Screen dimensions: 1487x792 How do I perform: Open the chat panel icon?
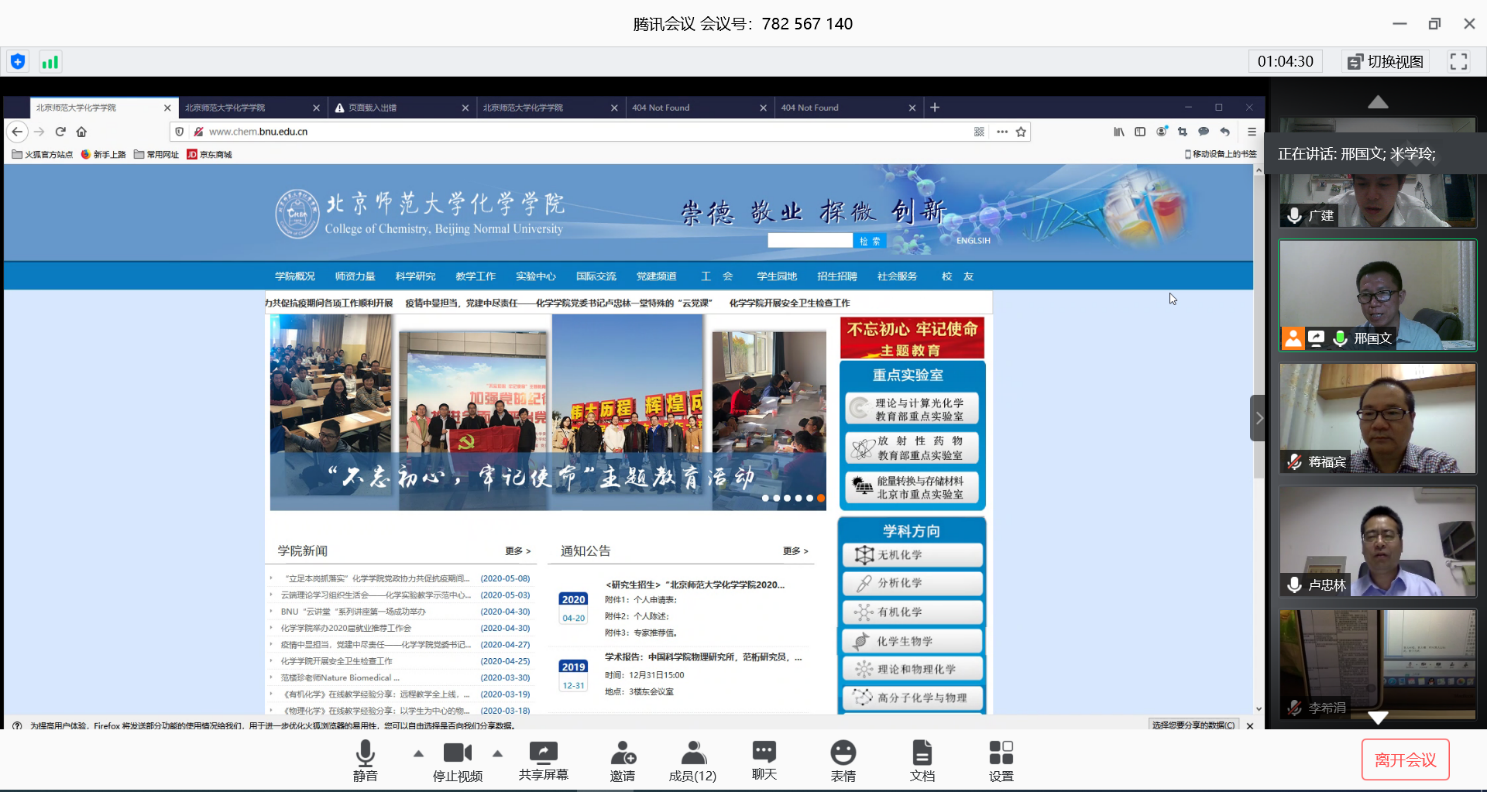[x=764, y=753]
